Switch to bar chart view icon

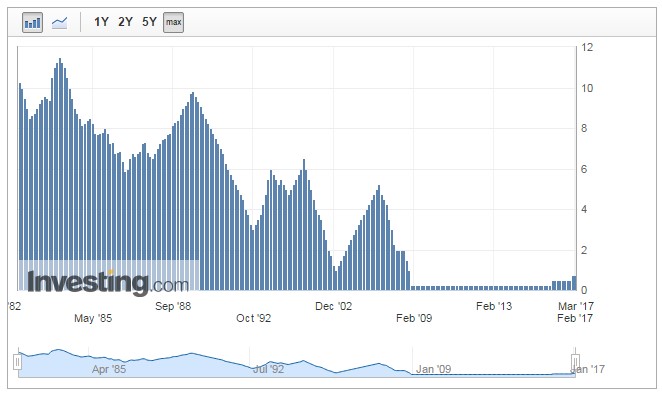click(x=33, y=22)
